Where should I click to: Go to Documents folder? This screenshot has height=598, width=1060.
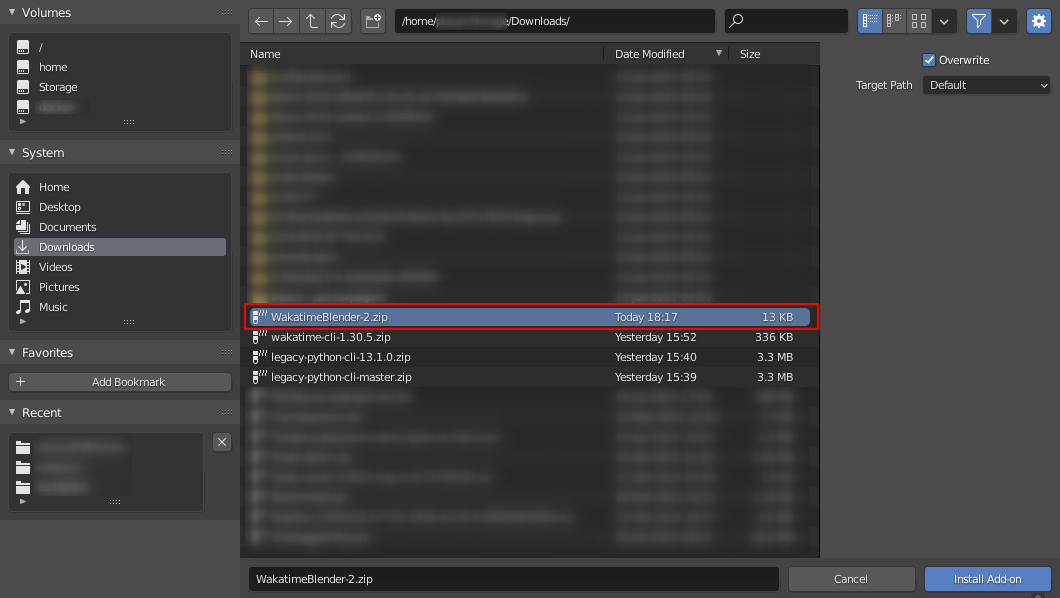point(120,227)
